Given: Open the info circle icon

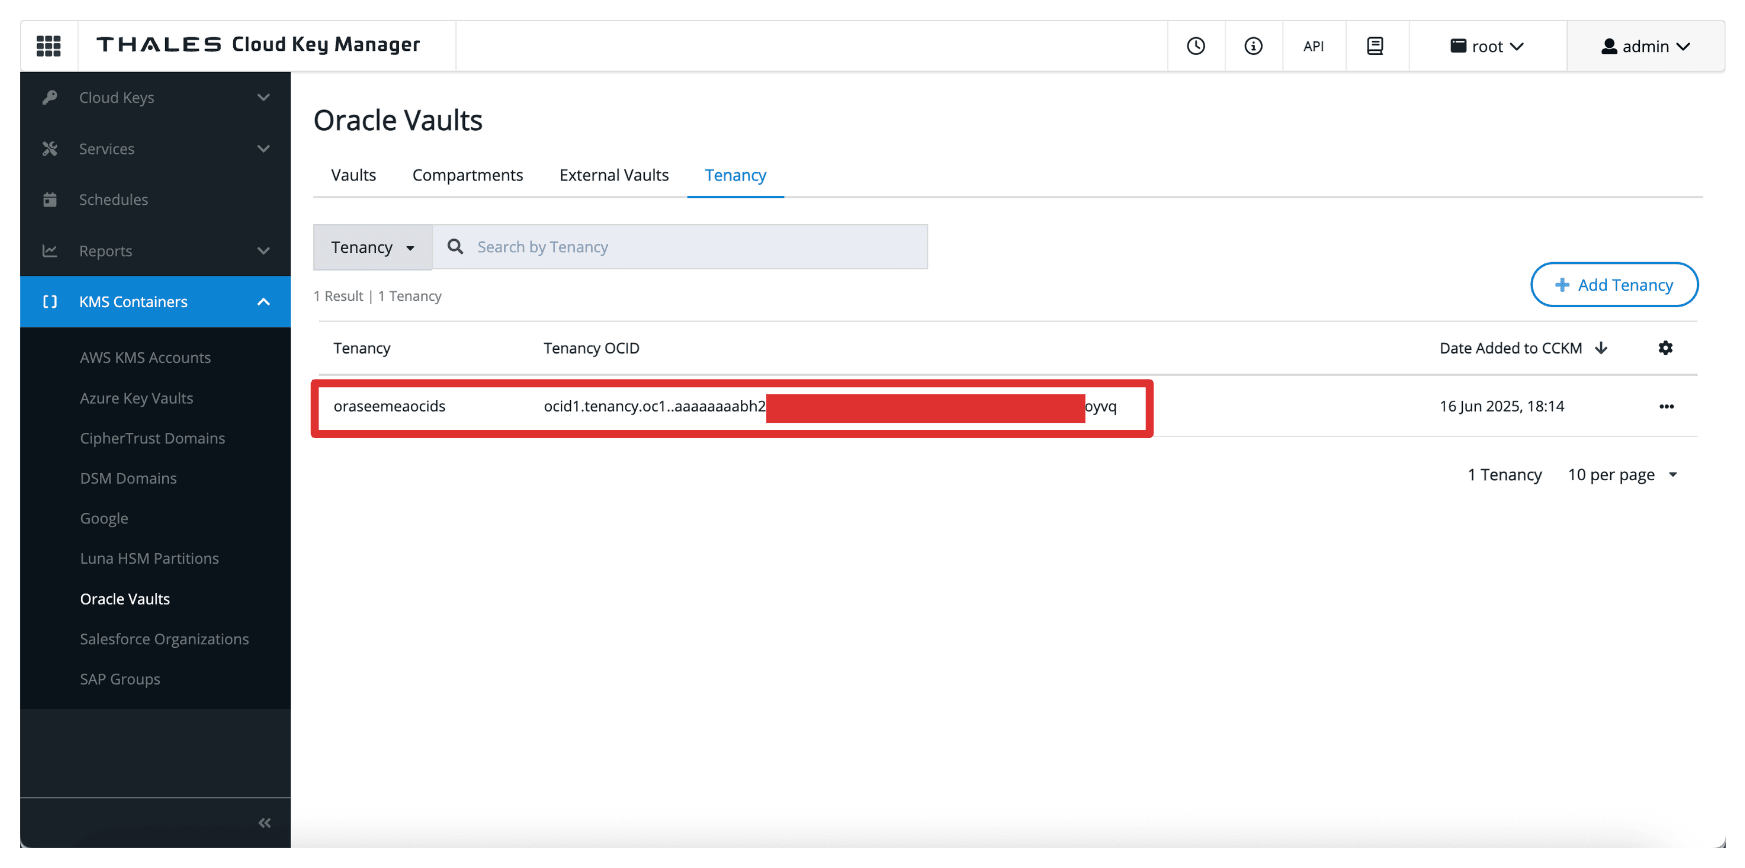Looking at the screenshot, I should coord(1254,46).
